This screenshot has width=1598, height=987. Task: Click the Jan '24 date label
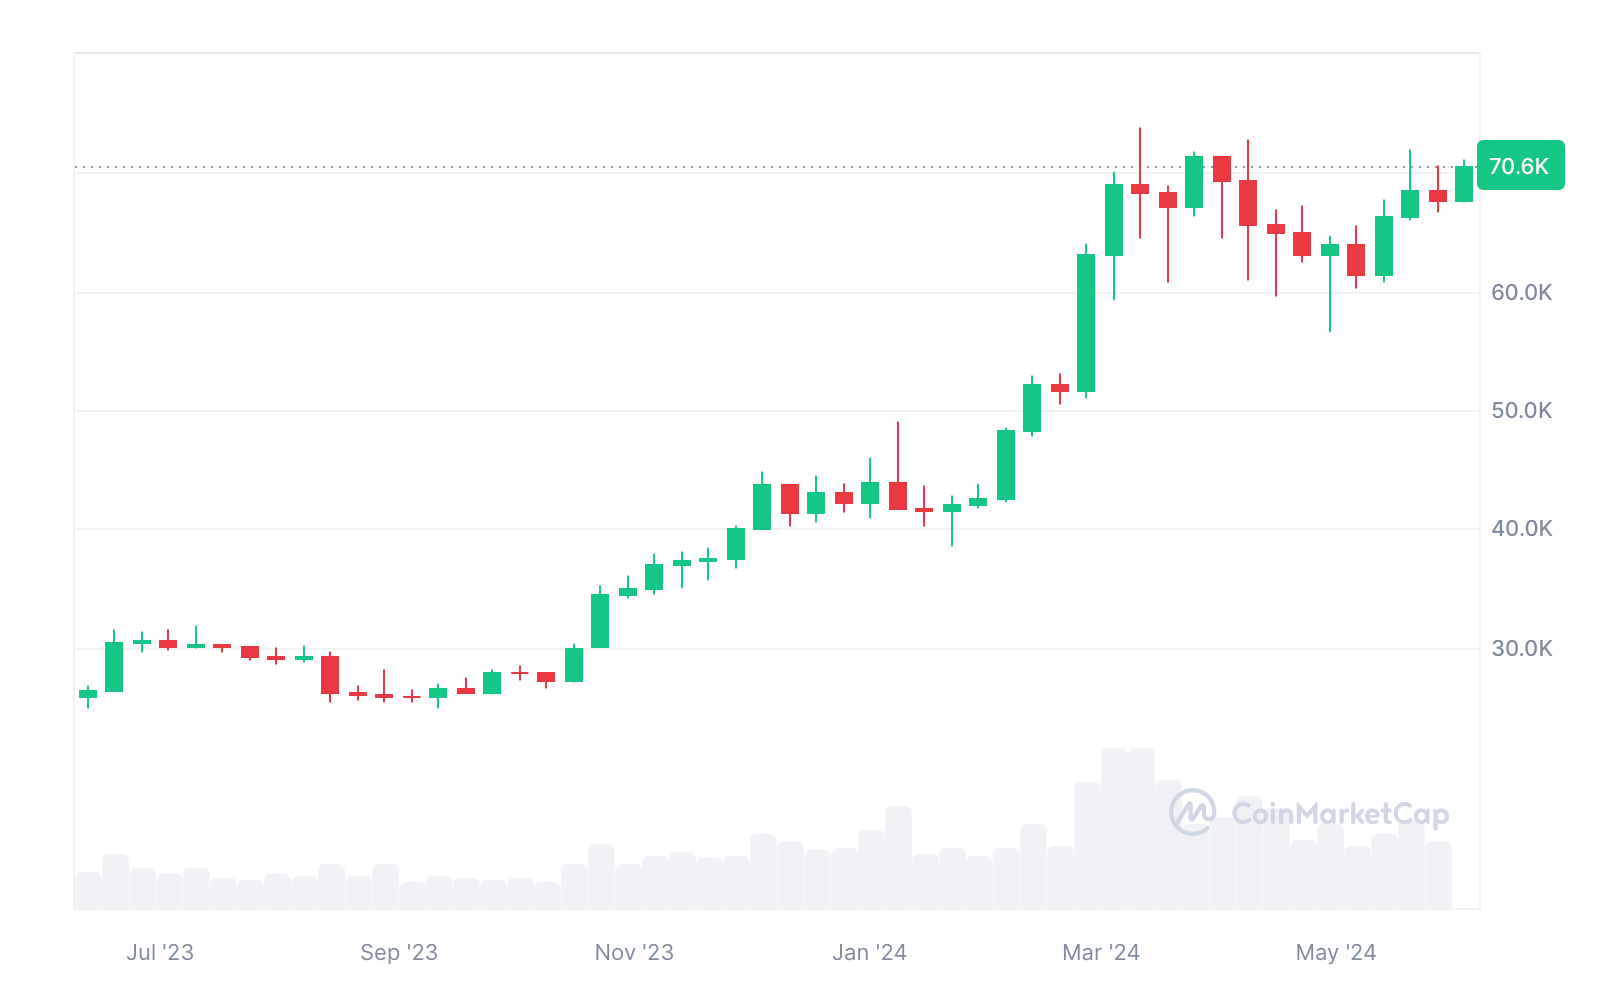pyautogui.click(x=869, y=952)
